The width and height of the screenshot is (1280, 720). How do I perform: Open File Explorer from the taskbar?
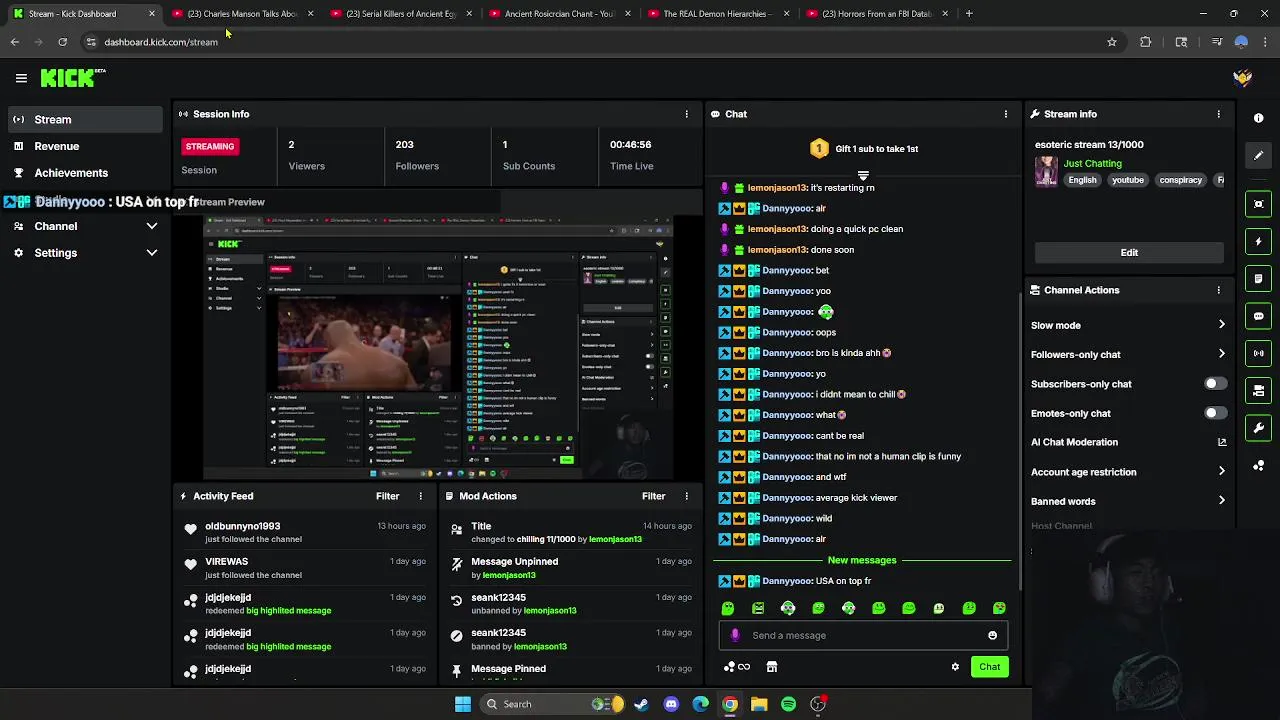click(759, 704)
